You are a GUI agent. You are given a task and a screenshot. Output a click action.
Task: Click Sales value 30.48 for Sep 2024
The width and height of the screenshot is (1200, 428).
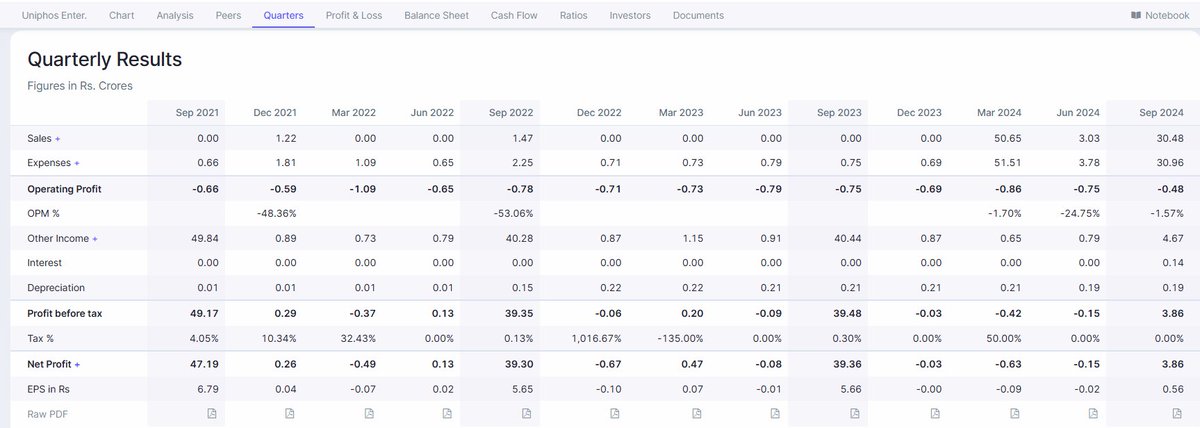click(1169, 138)
